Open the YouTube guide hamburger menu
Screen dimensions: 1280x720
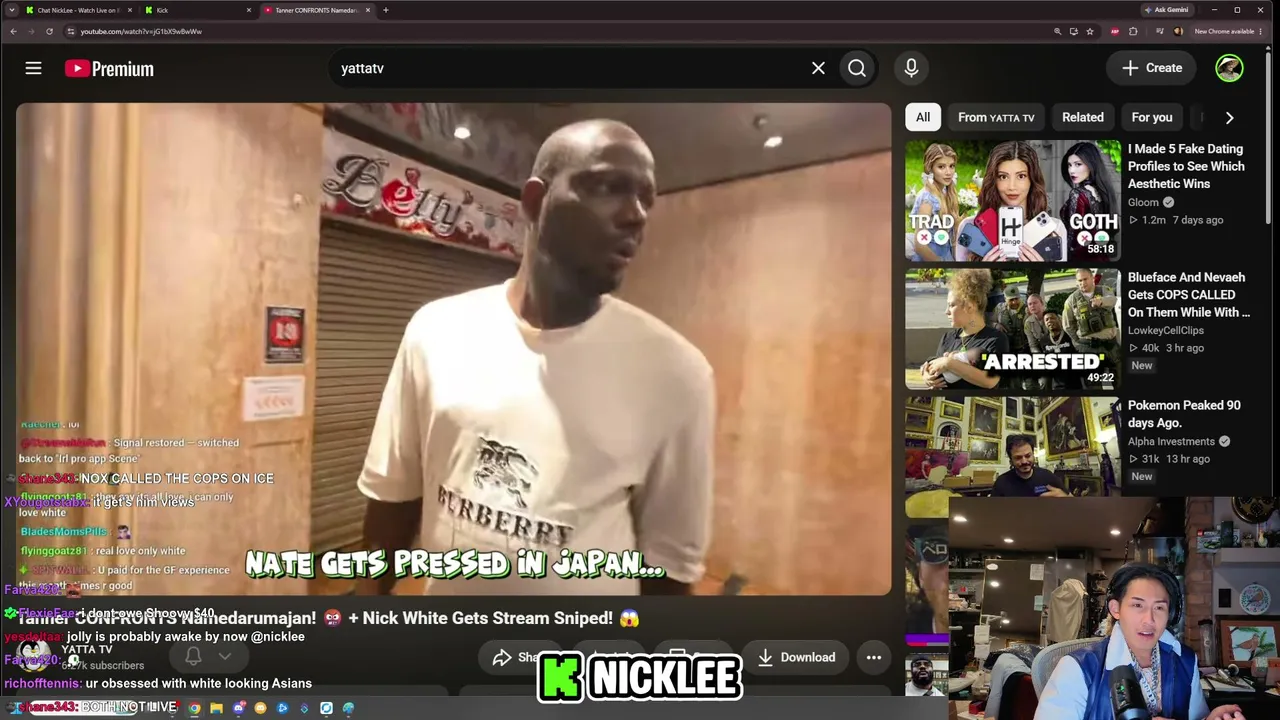pyautogui.click(x=33, y=68)
